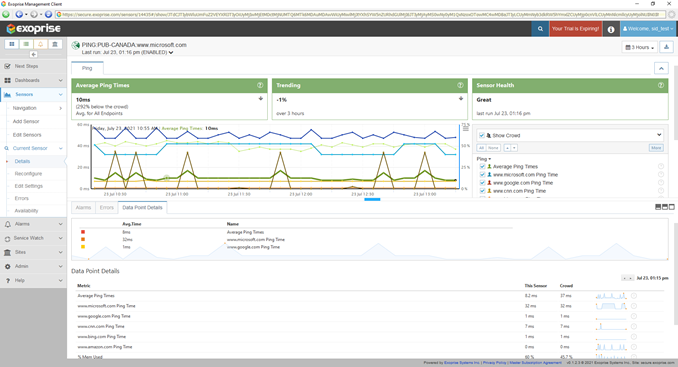This screenshot has height=367, width=678.
Task: Open the sites building quick icon
Action: coord(55,44)
